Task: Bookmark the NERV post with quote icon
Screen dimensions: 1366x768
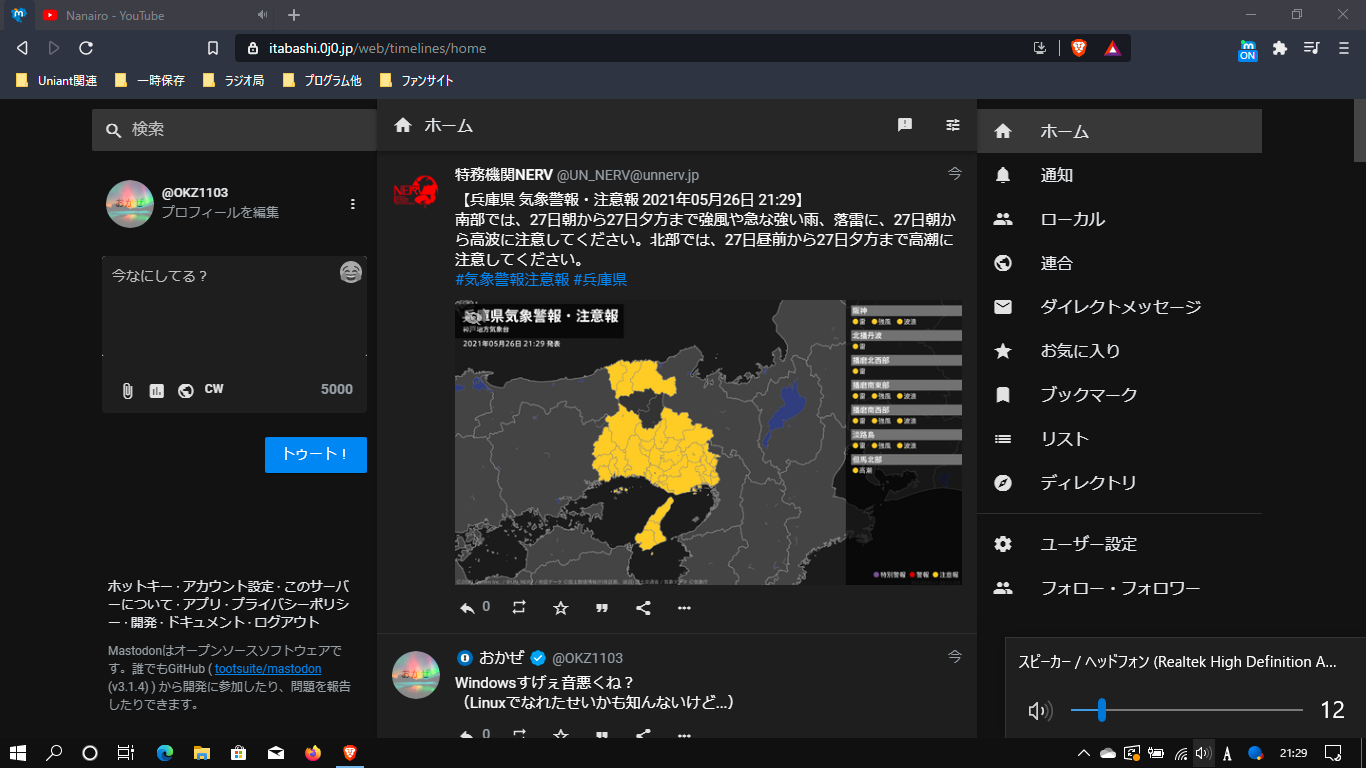Action: tap(602, 607)
